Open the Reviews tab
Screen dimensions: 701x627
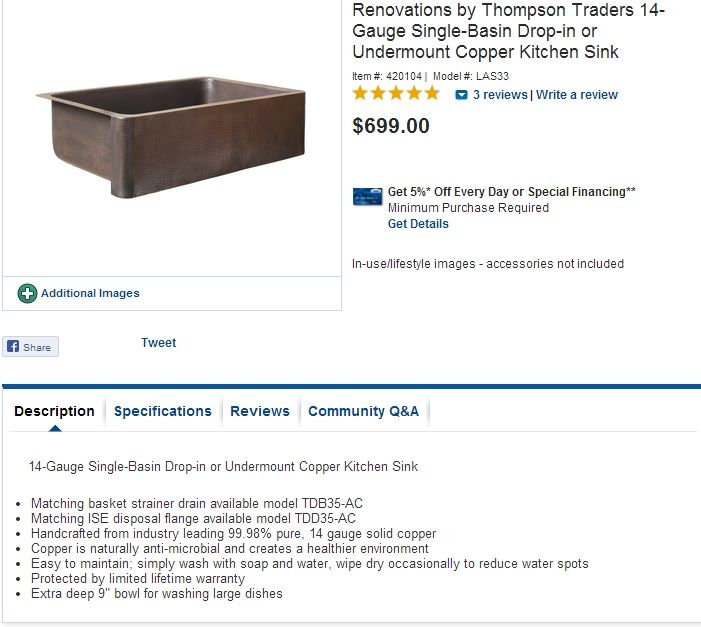[260, 411]
